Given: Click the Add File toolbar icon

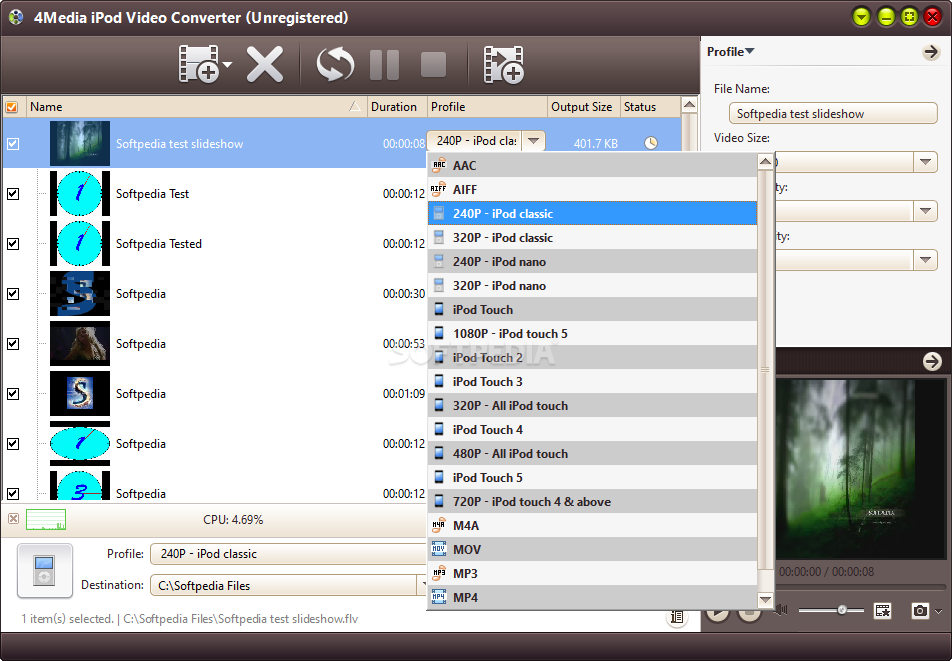Looking at the screenshot, I should 199,64.
